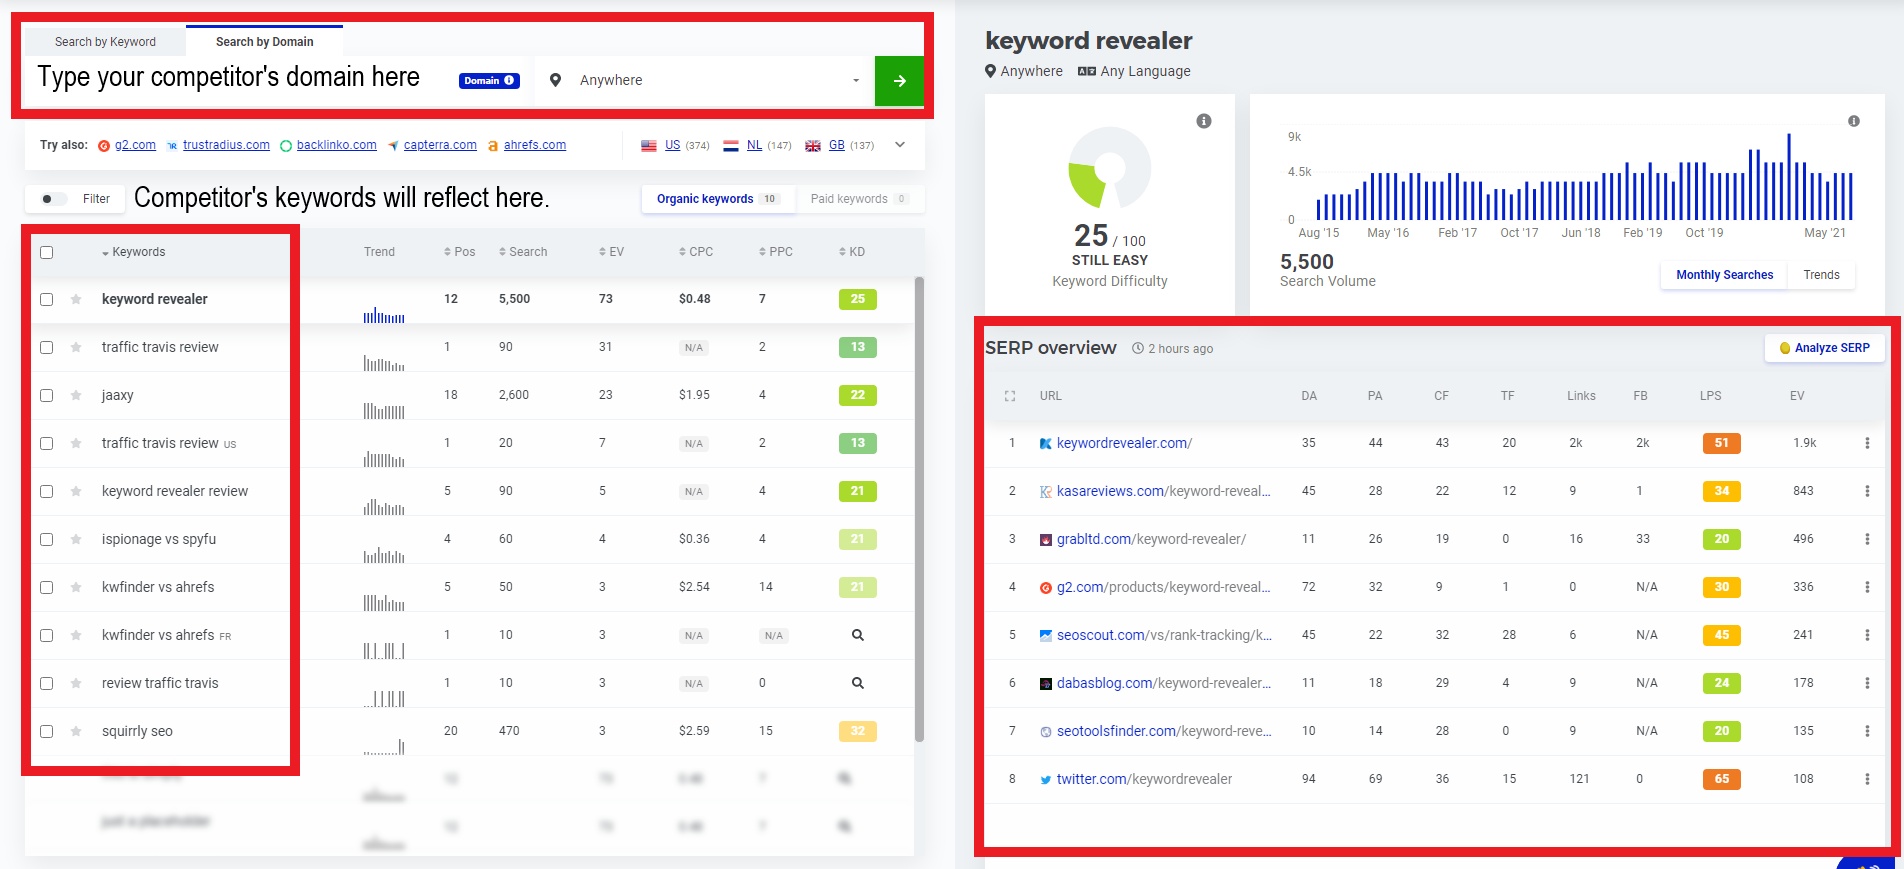Sort by Keywords column

click(133, 252)
